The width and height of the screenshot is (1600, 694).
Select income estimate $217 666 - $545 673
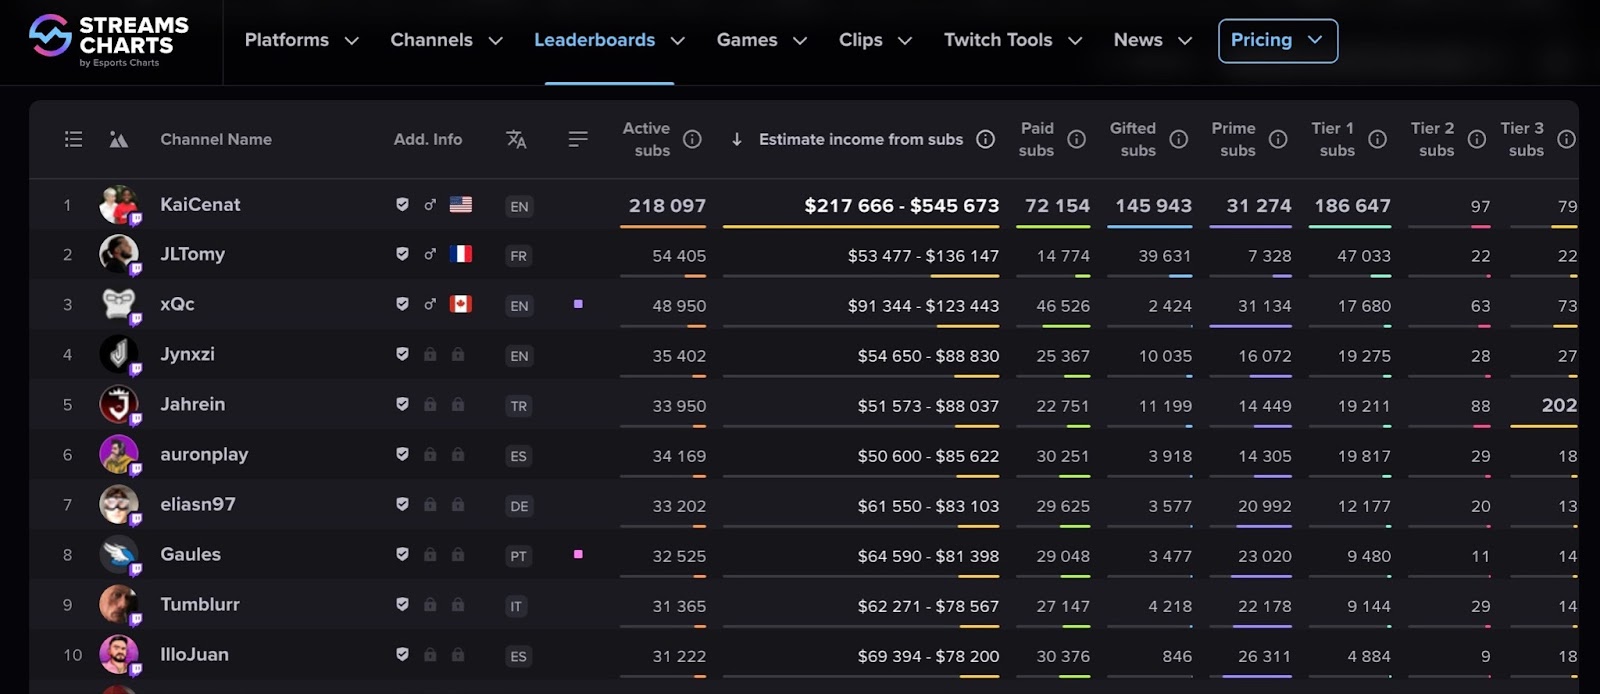[x=901, y=205]
